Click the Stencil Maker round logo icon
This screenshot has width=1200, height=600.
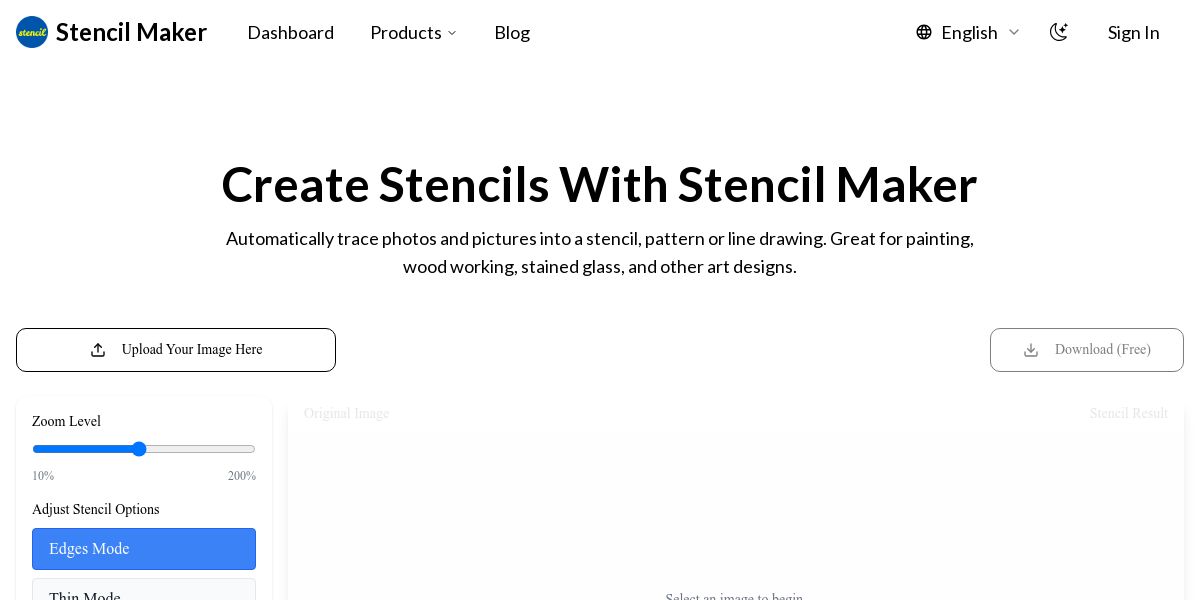[x=32, y=32]
